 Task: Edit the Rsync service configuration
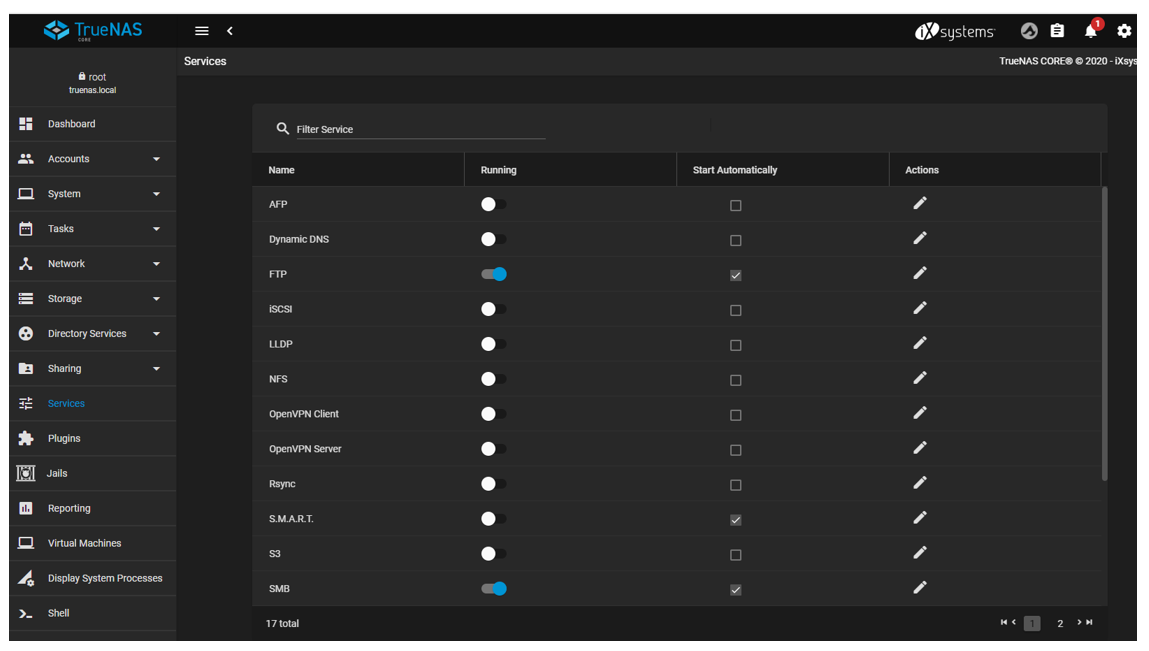pos(920,483)
